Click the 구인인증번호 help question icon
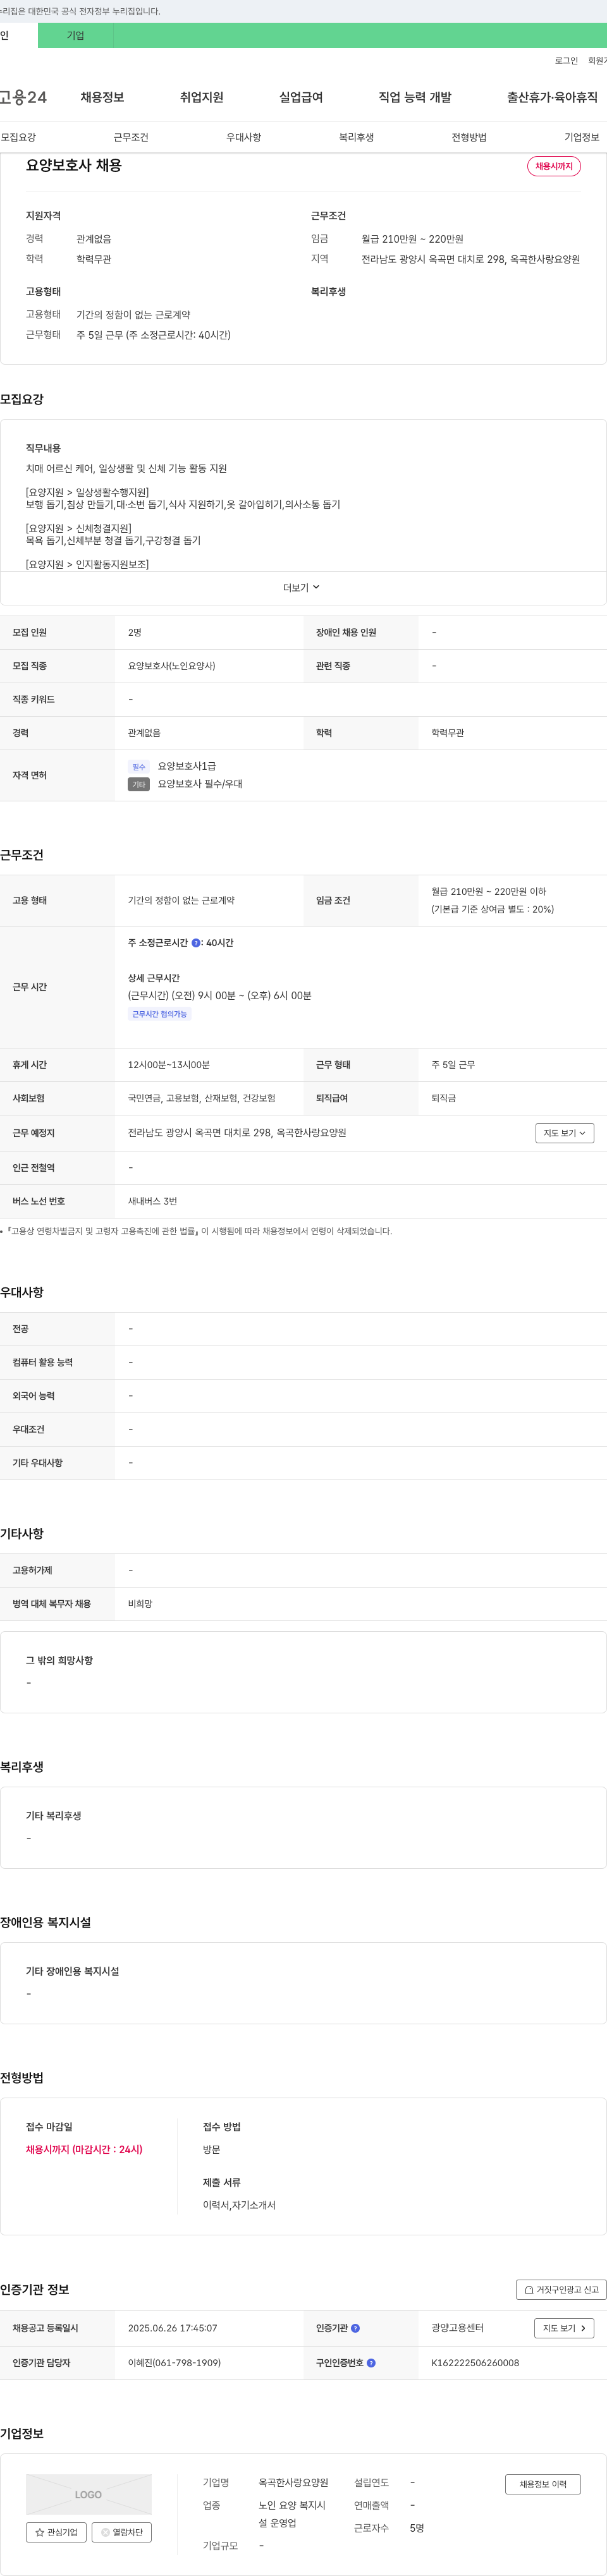The height and width of the screenshot is (2576, 607). pyautogui.click(x=371, y=2363)
